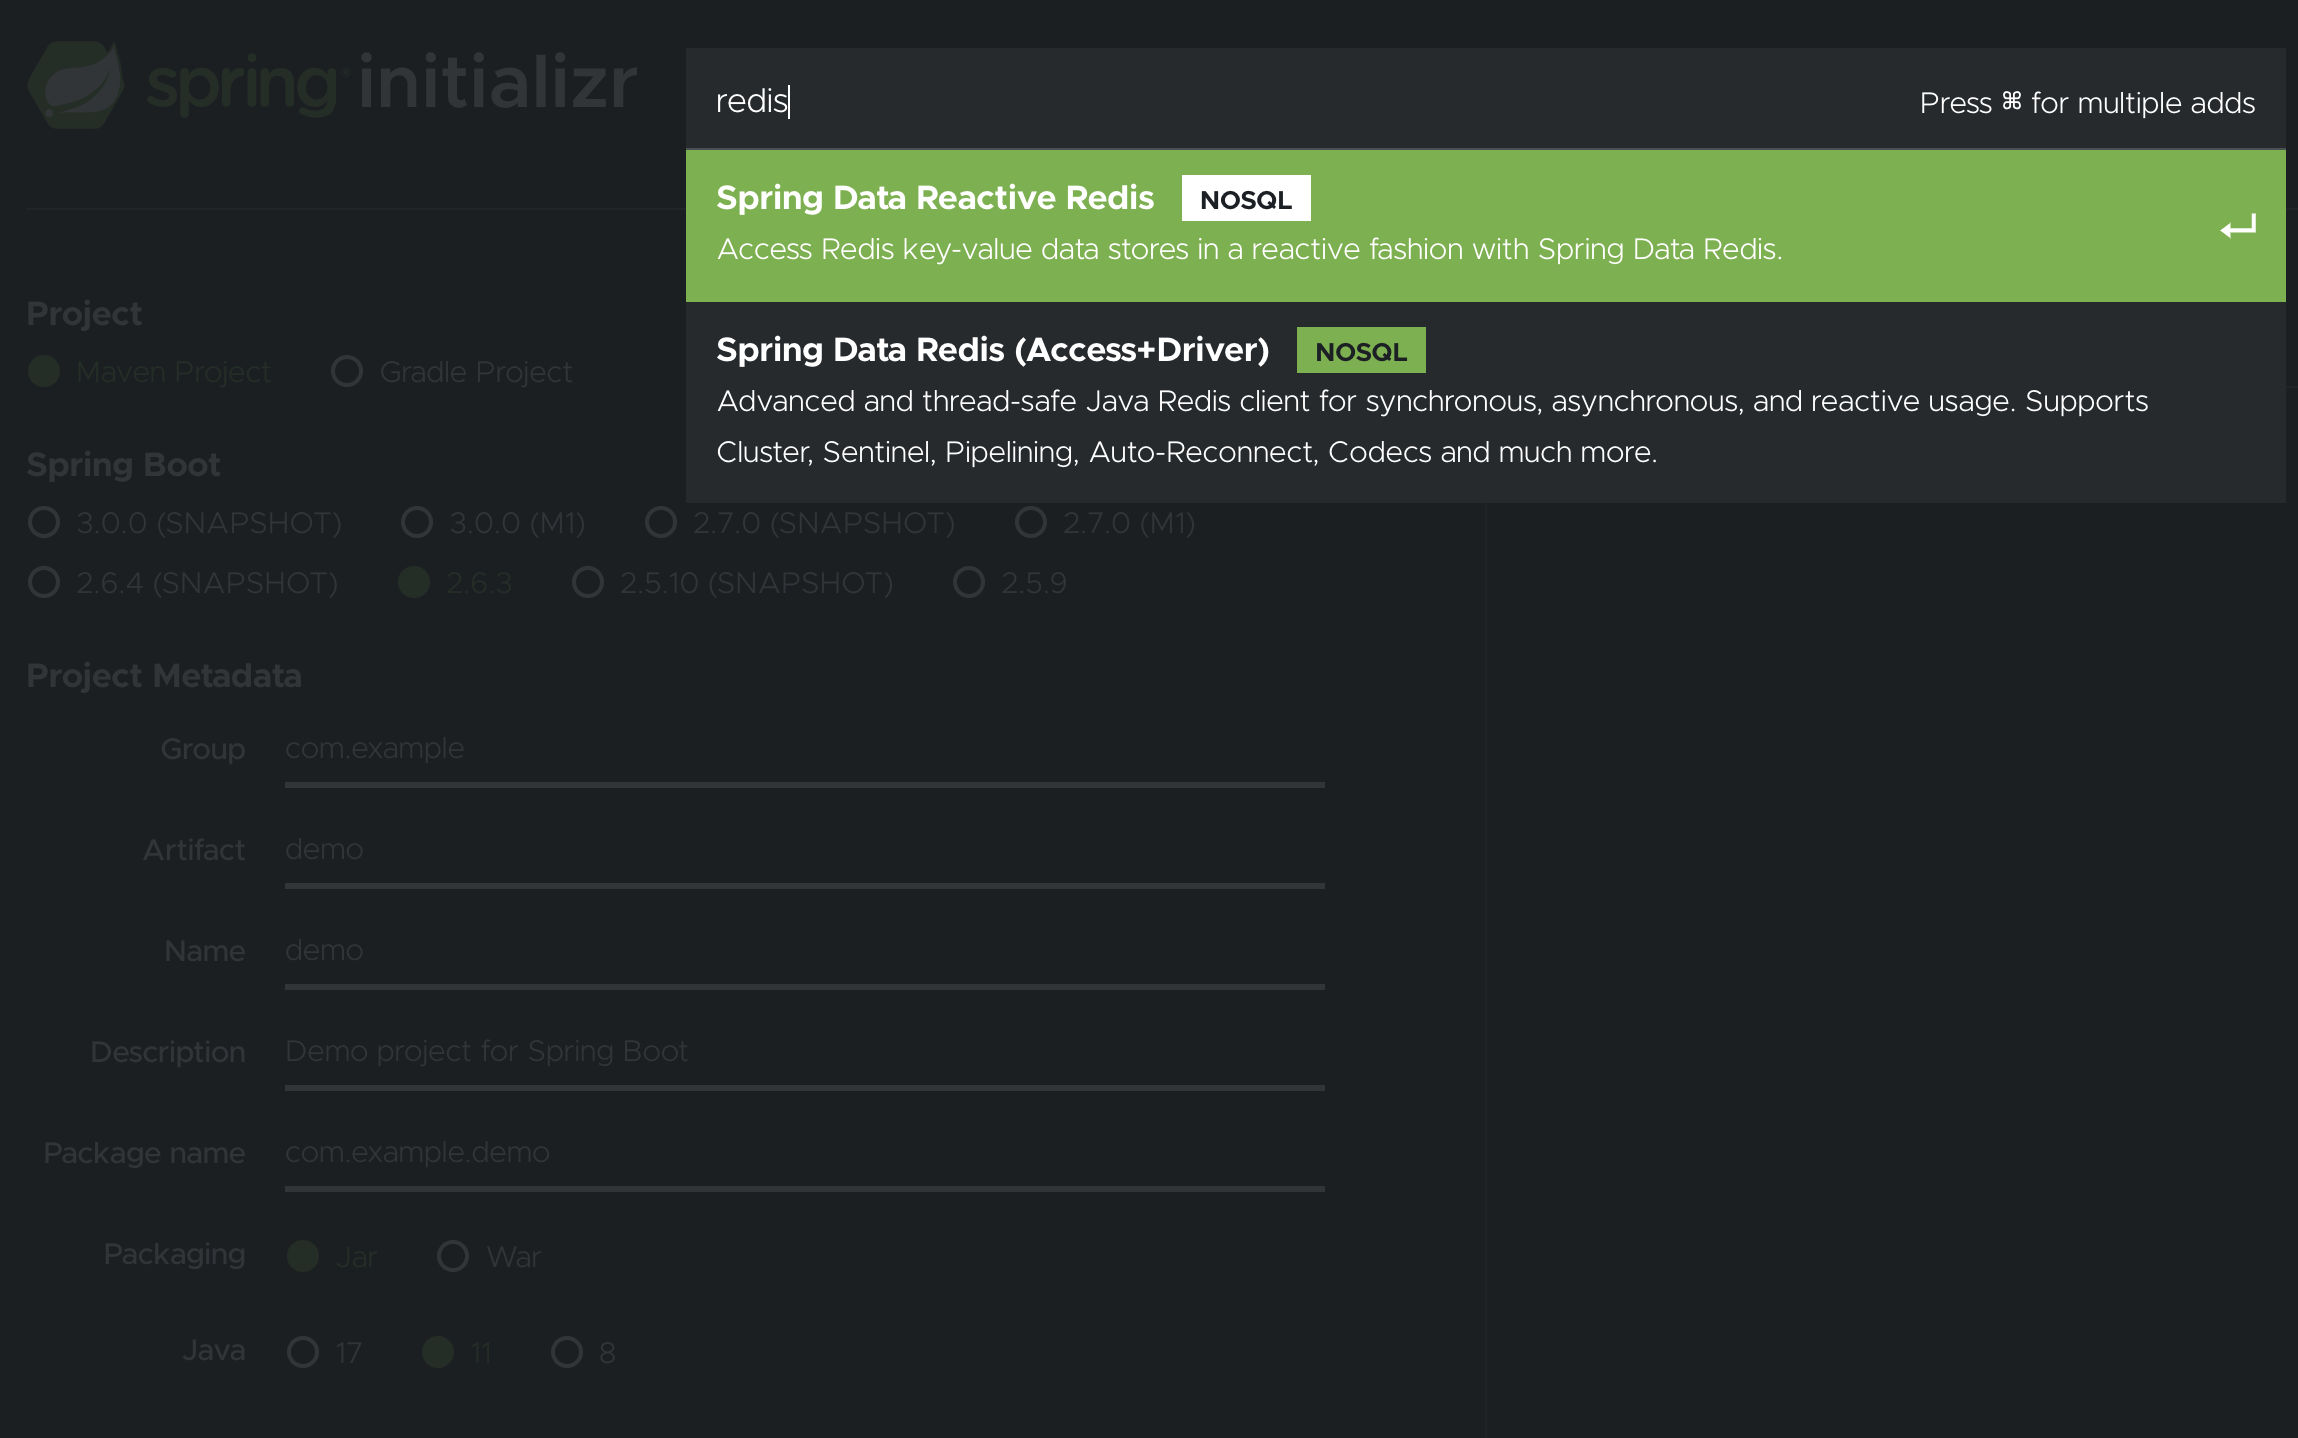The height and width of the screenshot is (1438, 2298).
Task: Click the NOSQL badge next to Spring Data Redis
Action: pyautogui.click(x=1360, y=350)
